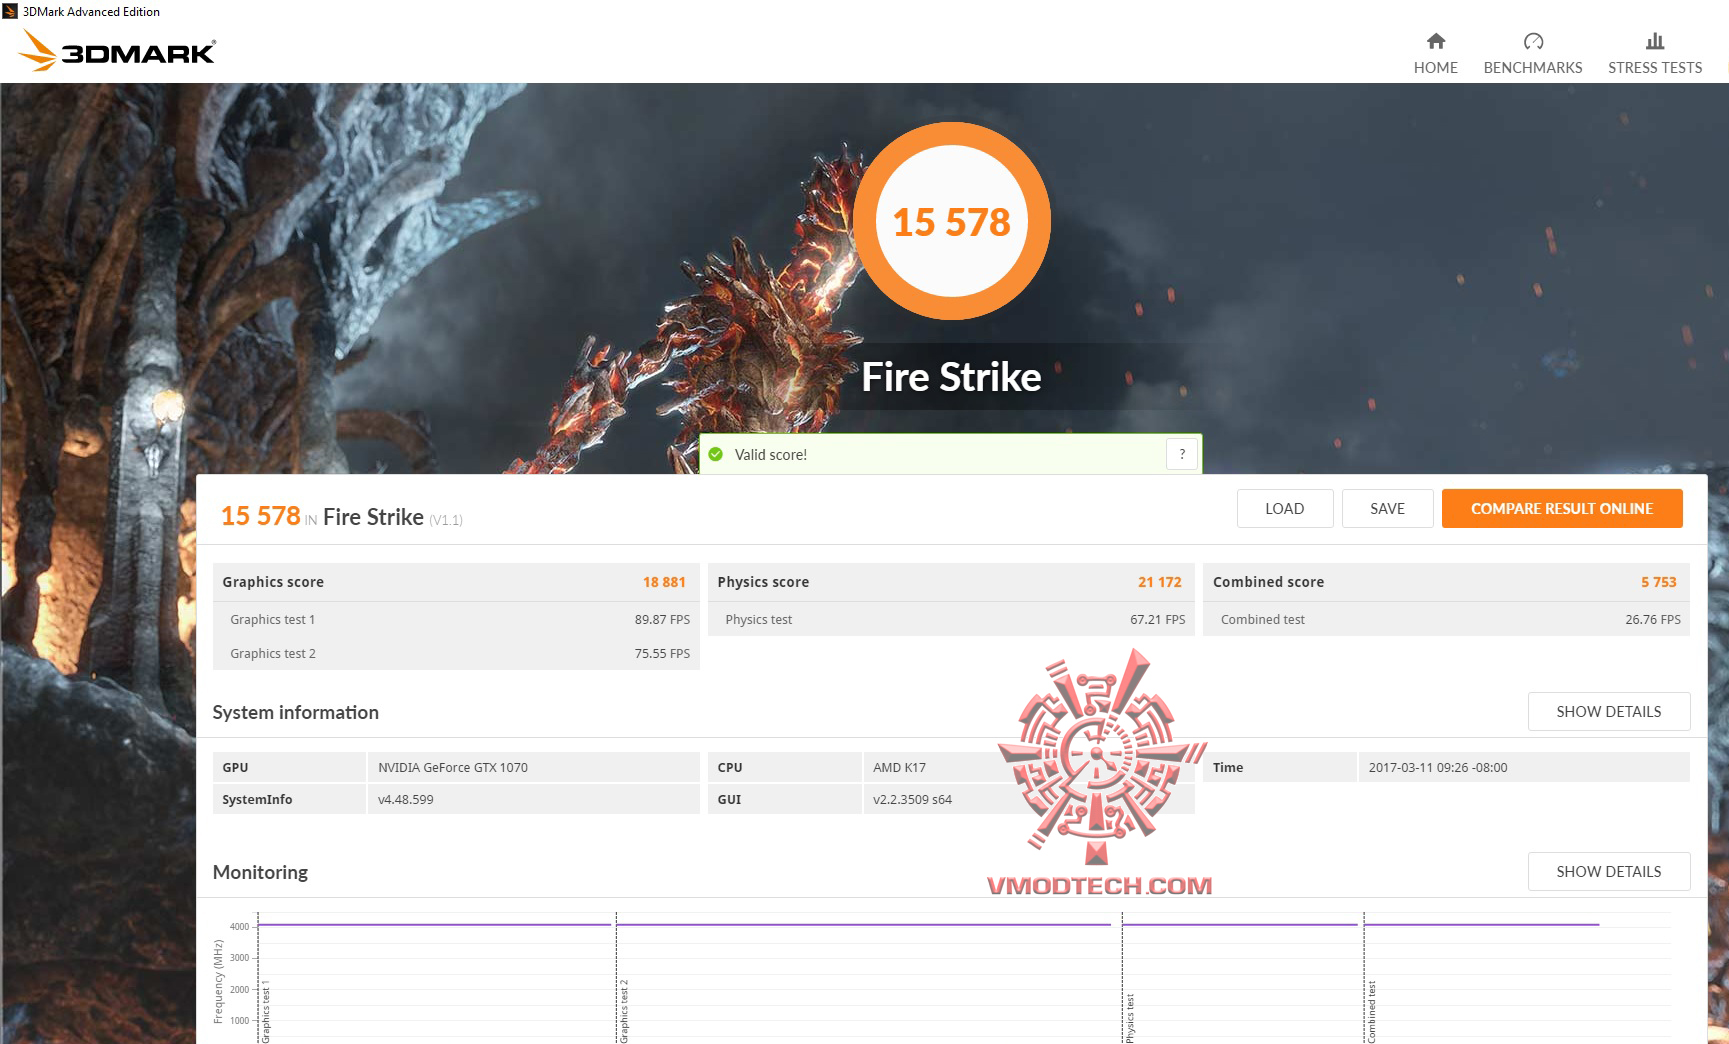Screen dimensions: 1729x1044
Task: Click the Combined score label
Action: tap(1268, 582)
